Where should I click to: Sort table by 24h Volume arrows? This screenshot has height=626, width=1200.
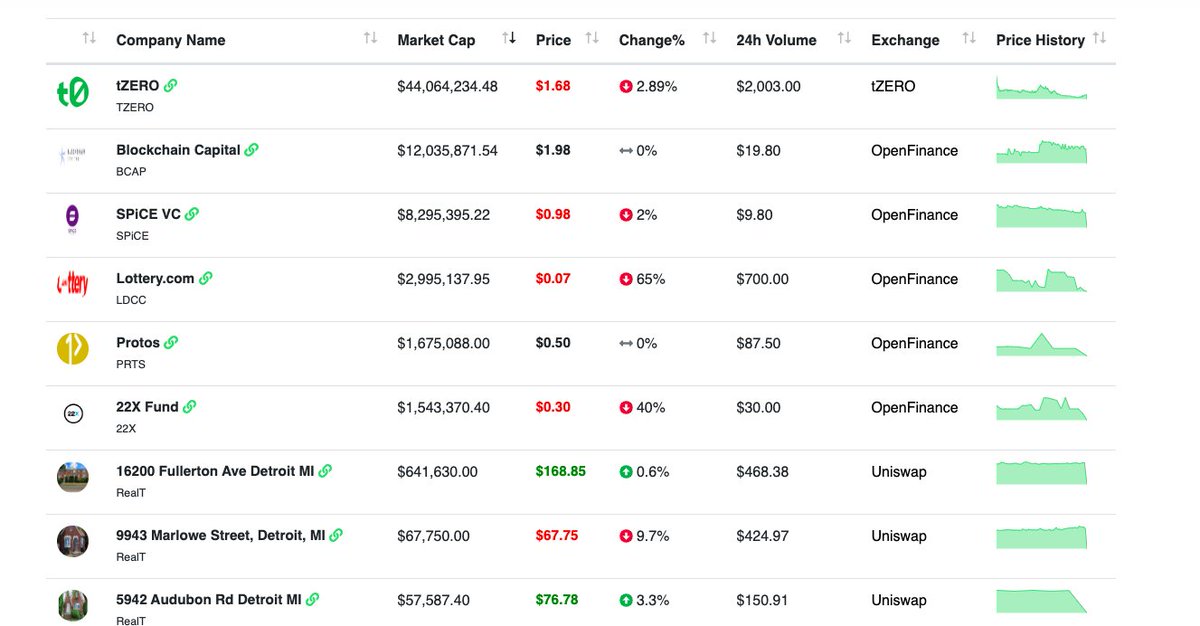point(844,39)
